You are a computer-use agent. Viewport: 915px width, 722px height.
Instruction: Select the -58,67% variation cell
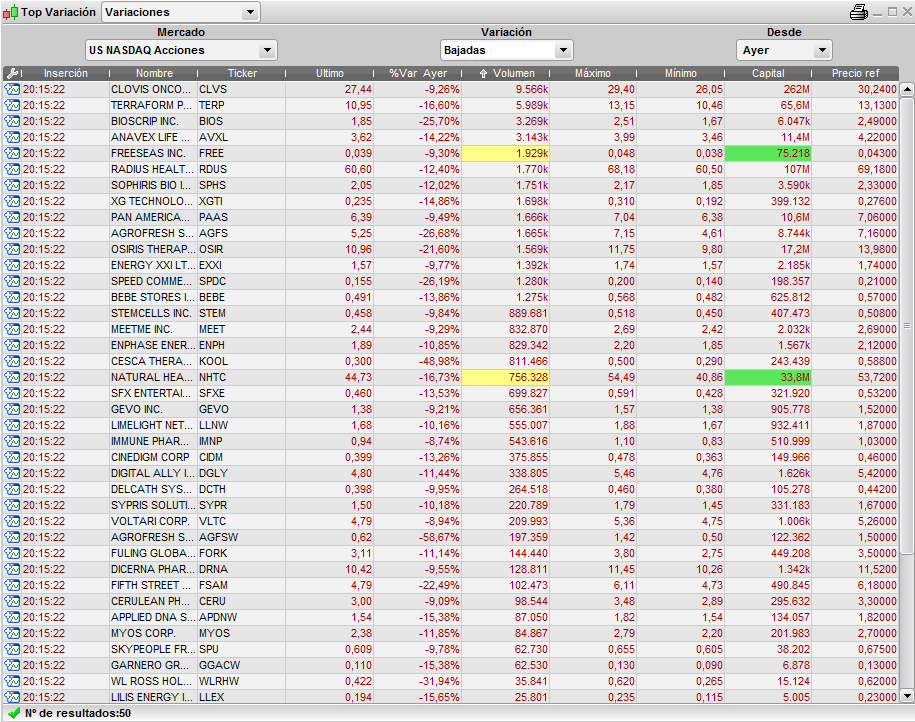coord(417,538)
